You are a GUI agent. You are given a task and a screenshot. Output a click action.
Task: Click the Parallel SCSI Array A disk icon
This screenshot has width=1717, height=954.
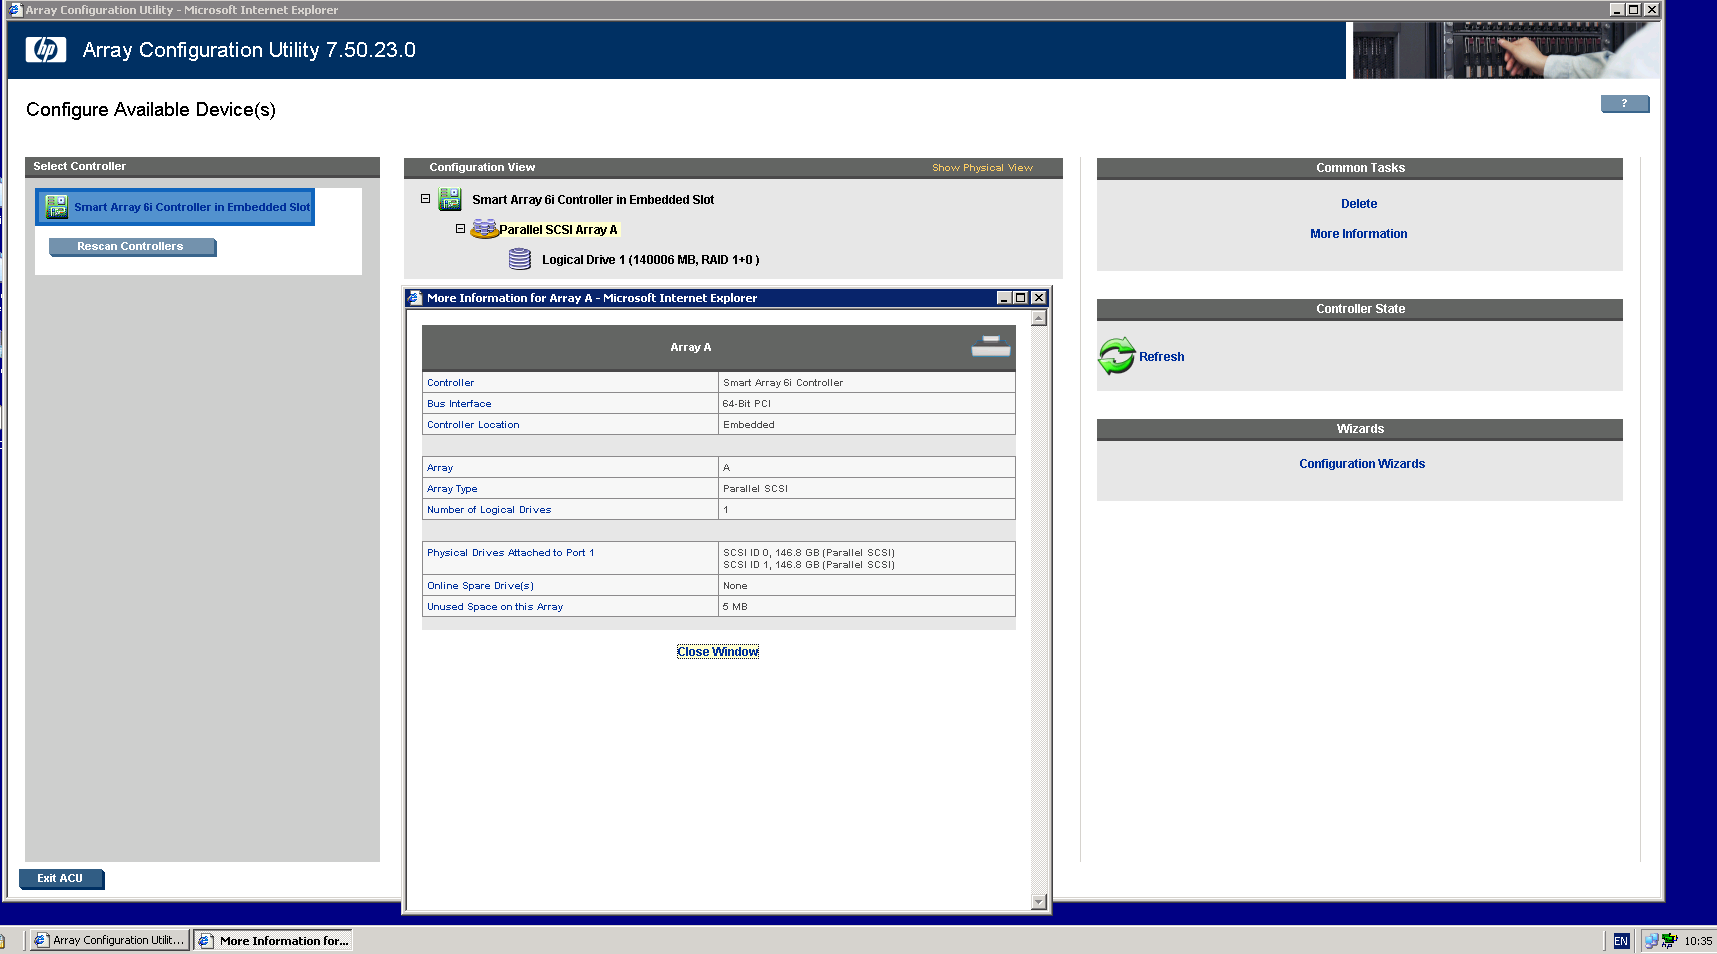coord(484,229)
